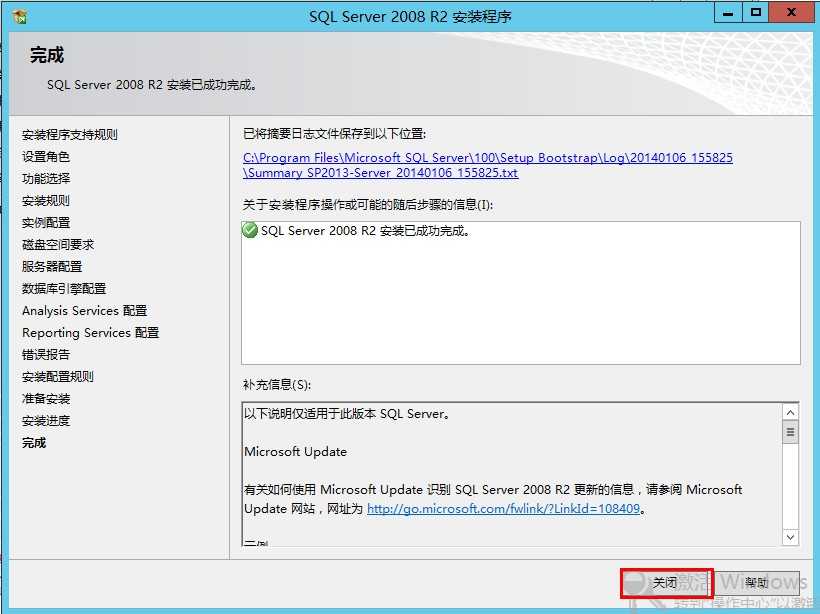This screenshot has height=614, width=820.
Task: Select the Analysis Services 配置 step
Action: pyautogui.click(x=84, y=311)
